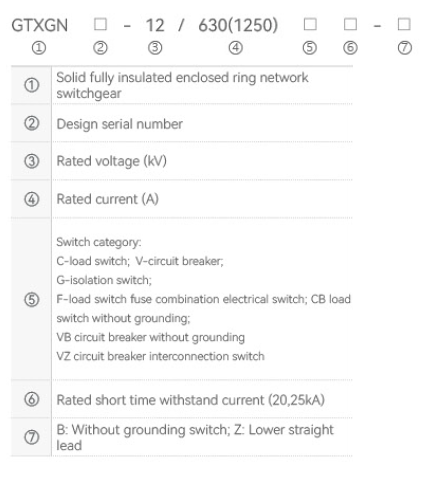Select the Rated current (A) row
Viewport: 437px width, 494px height.
tap(182, 199)
